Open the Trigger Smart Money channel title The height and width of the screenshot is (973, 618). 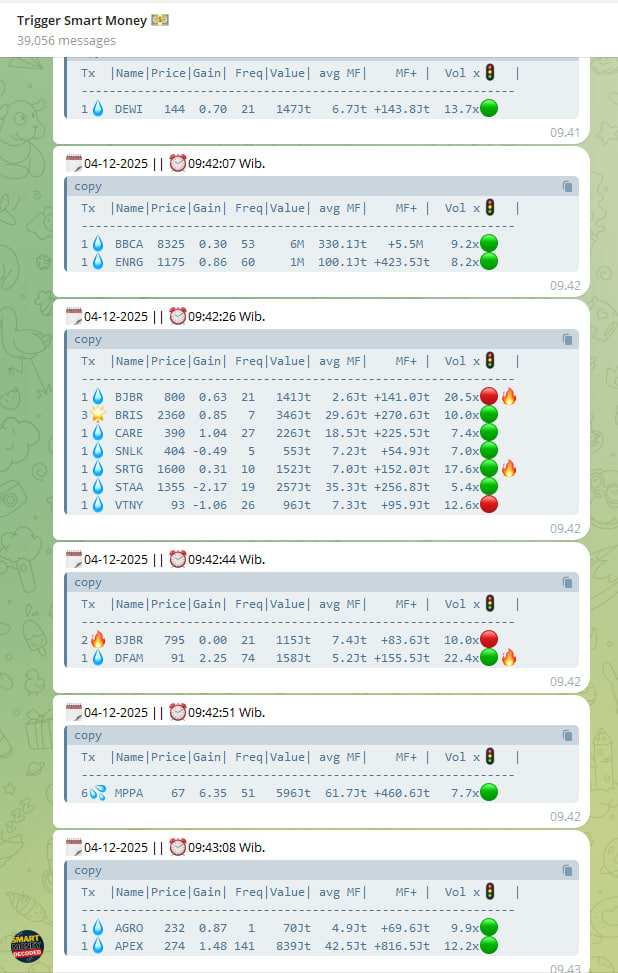[82, 20]
